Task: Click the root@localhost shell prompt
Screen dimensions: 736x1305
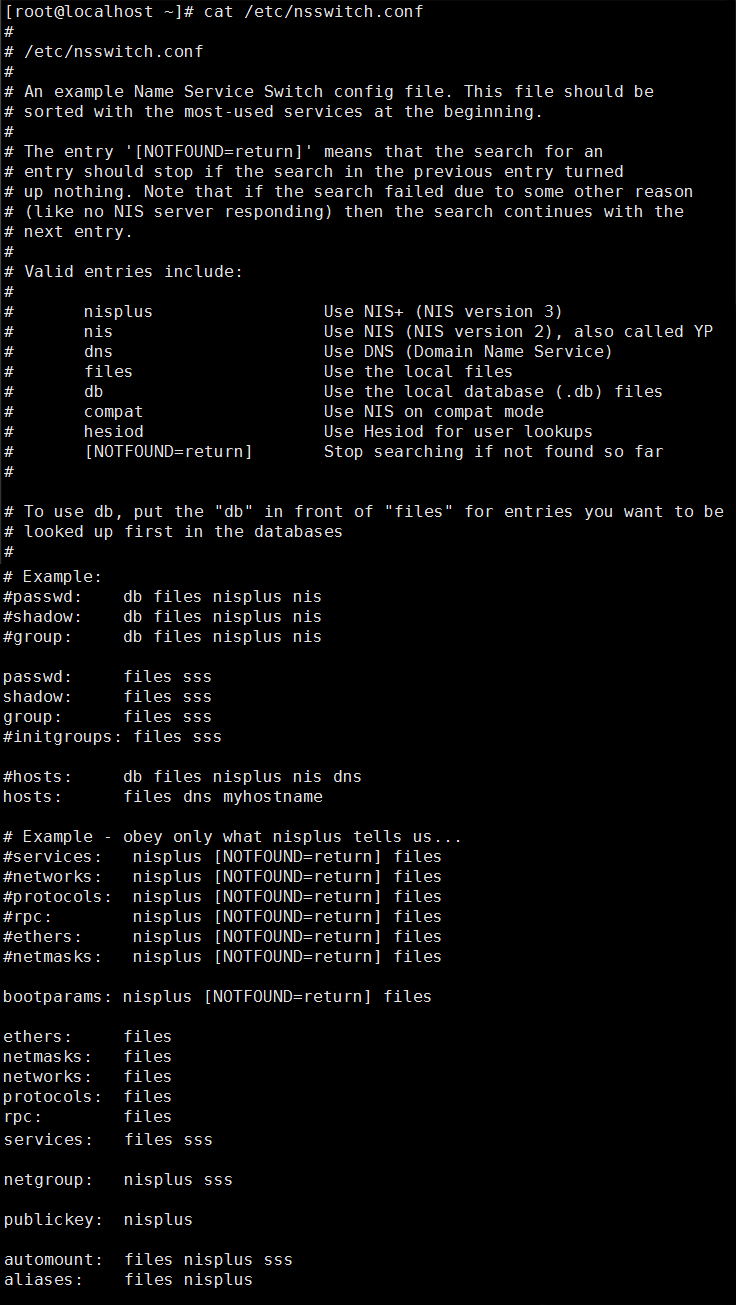Action: pyautogui.click(x=98, y=12)
